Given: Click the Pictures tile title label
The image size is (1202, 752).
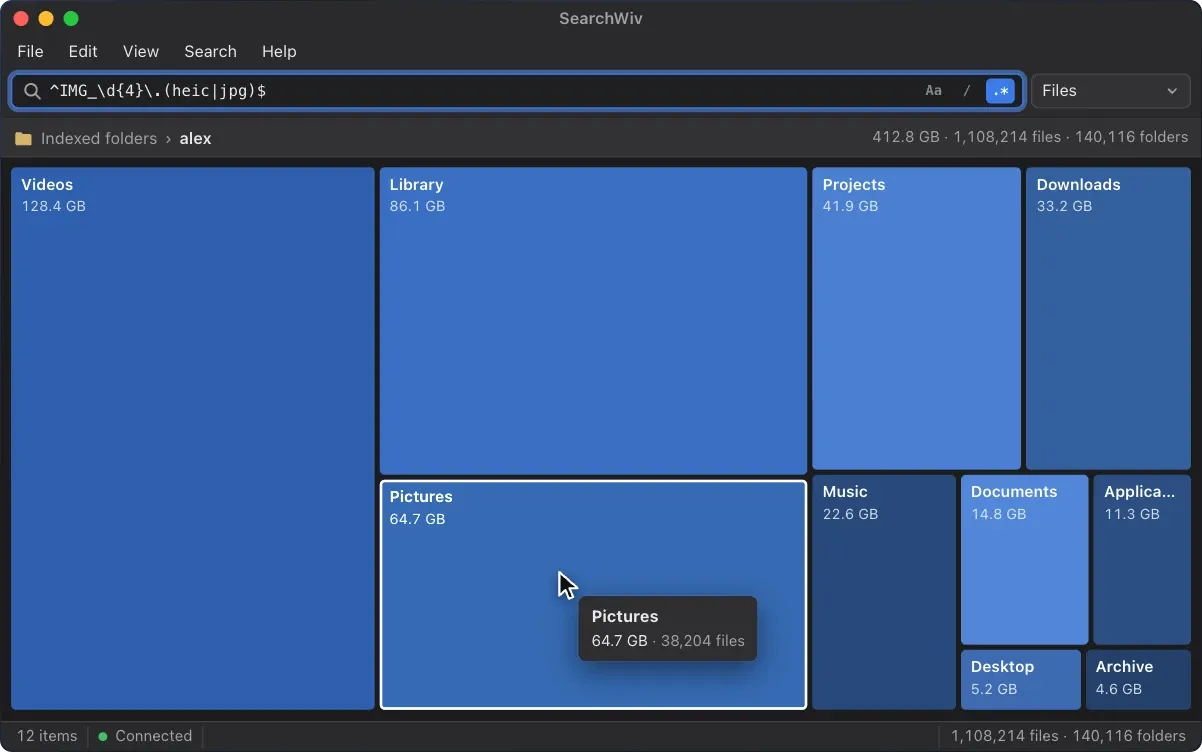Looking at the screenshot, I should click(421, 497).
